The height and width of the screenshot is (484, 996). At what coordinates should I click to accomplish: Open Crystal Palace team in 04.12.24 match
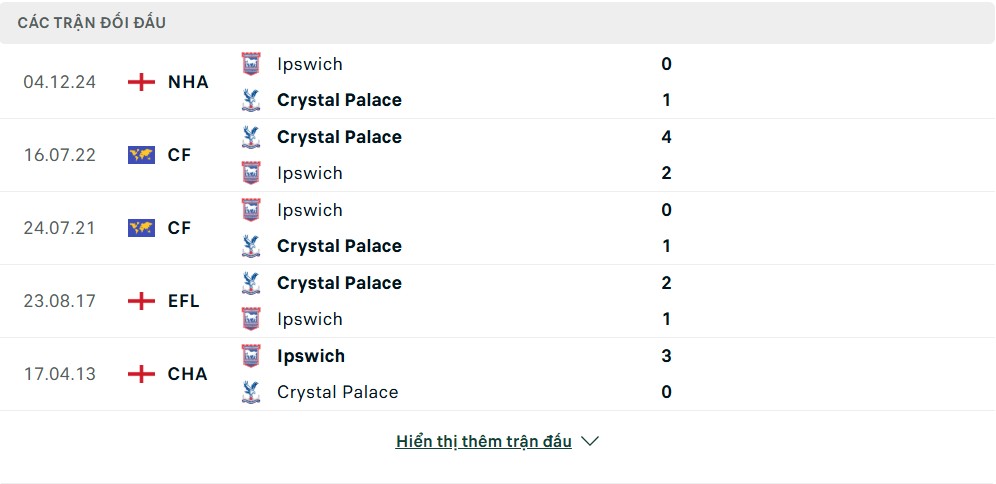(339, 100)
